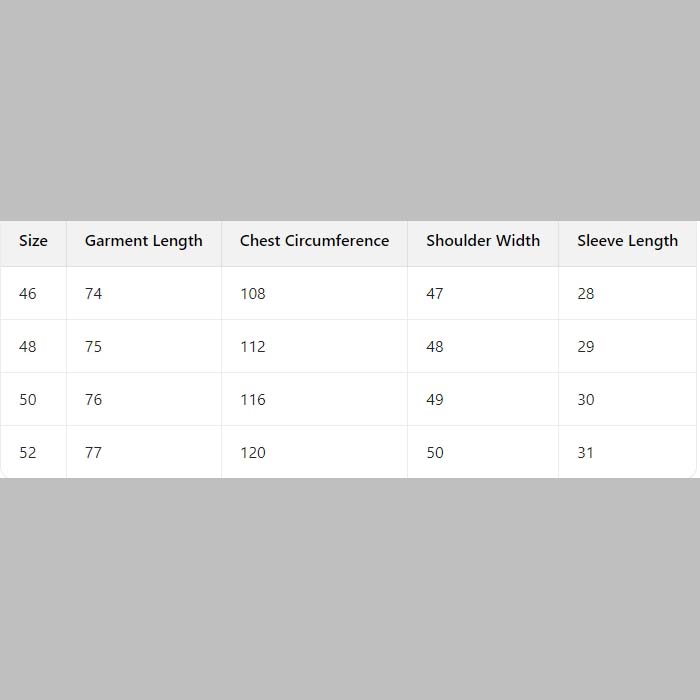Click the Size column header
700x700 pixels.
point(33,241)
